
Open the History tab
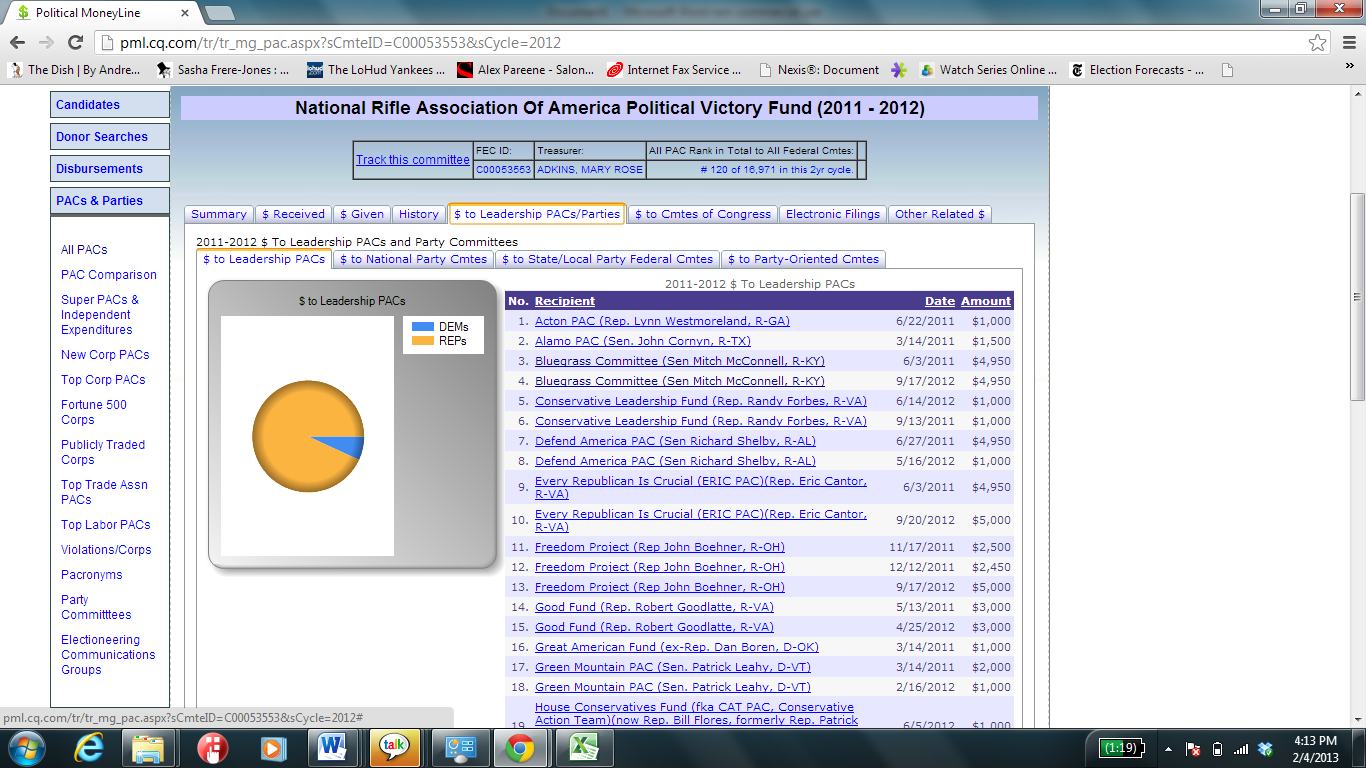(x=418, y=214)
